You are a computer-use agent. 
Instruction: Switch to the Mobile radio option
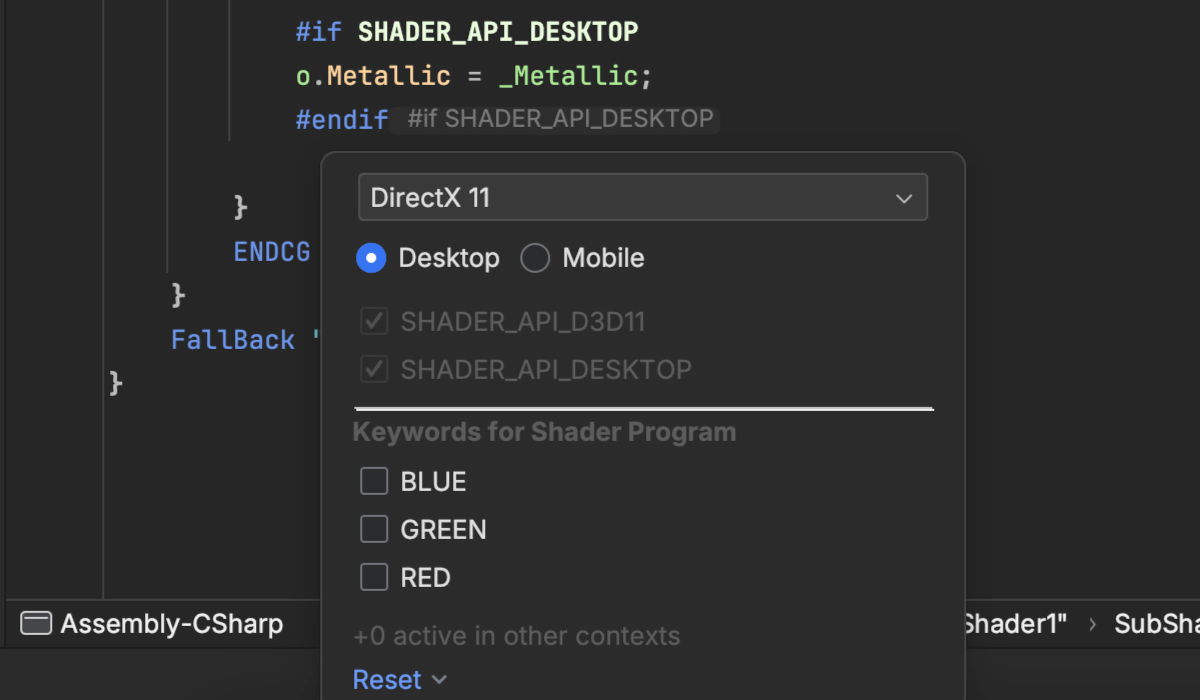pos(535,258)
